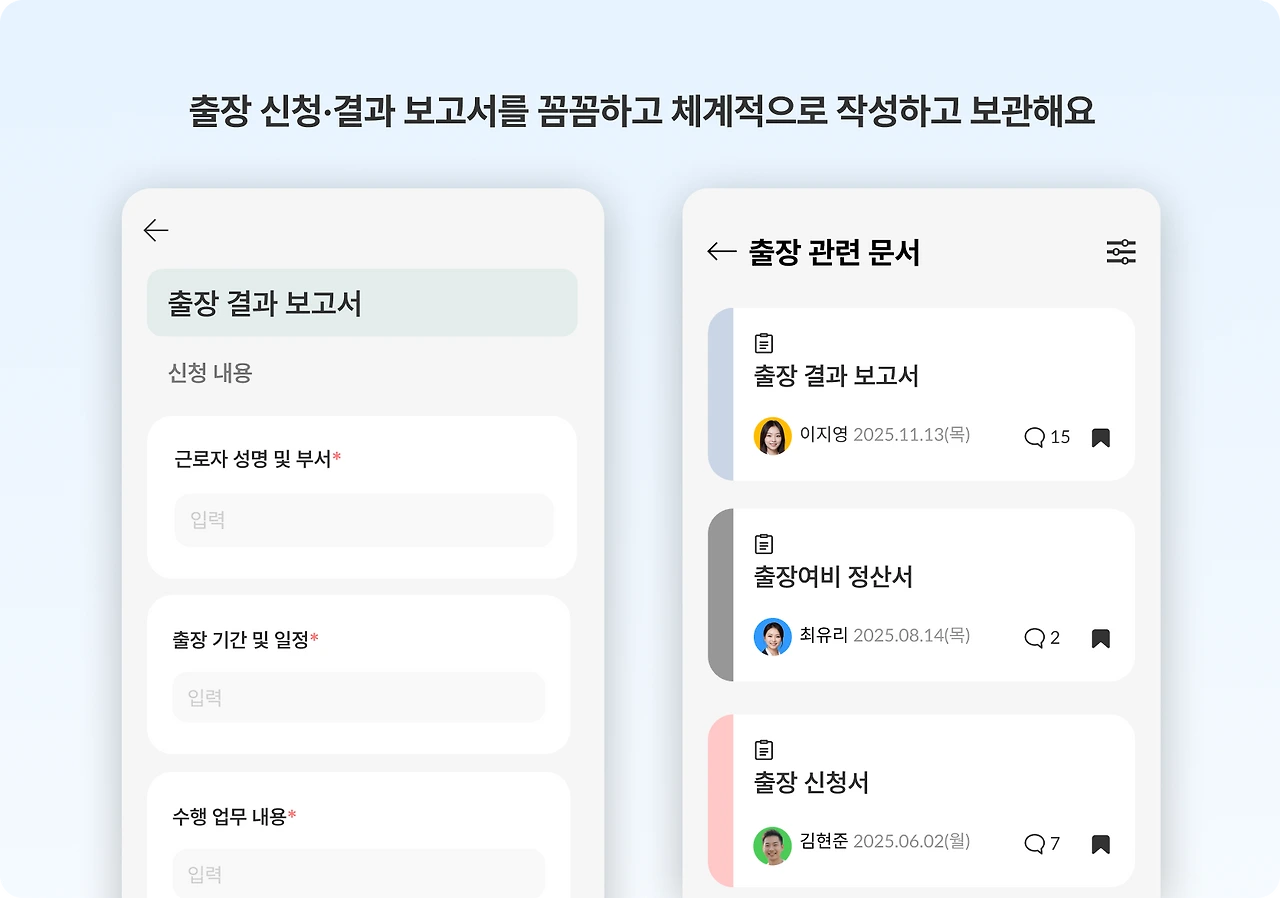Open 이지영 profile avatar
Screen dimensions: 1280x898
pos(772,436)
